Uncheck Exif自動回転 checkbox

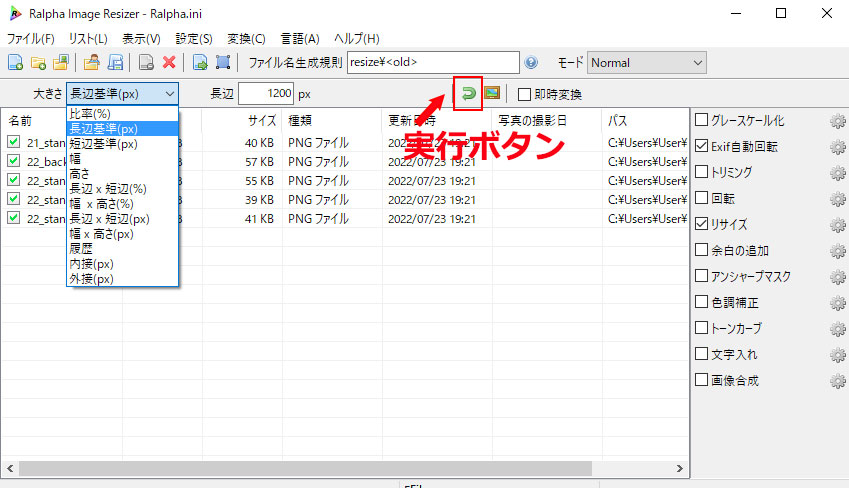point(701,146)
